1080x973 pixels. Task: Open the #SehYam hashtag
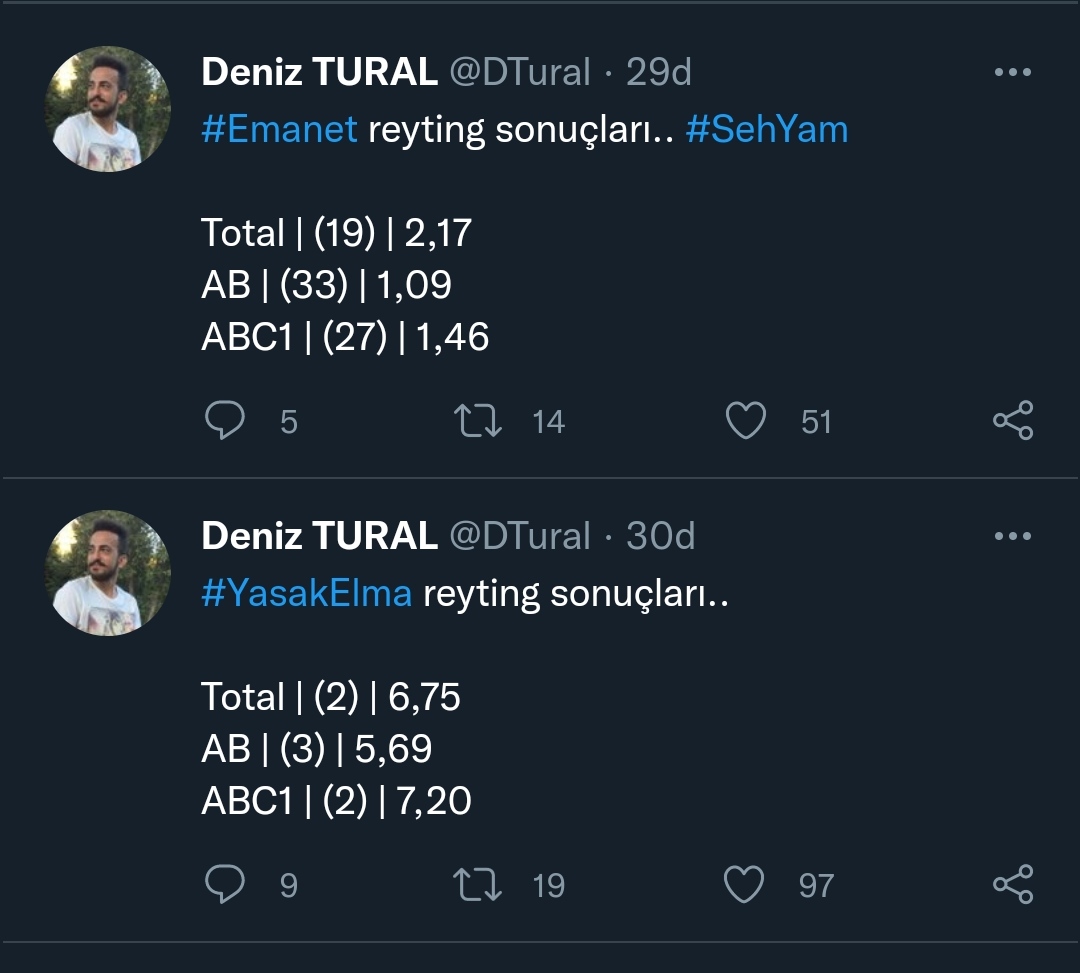click(766, 130)
